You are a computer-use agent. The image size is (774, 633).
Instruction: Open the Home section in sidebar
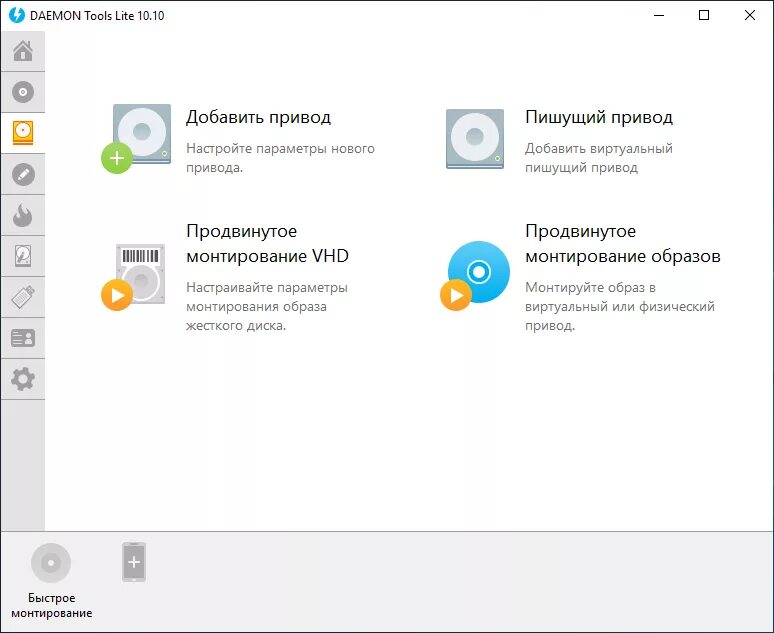(x=23, y=51)
